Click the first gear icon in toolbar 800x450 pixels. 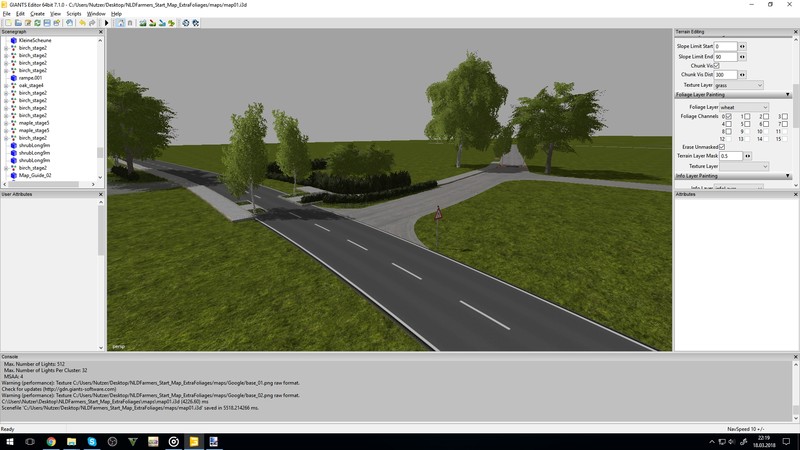pyautogui.click(x=186, y=23)
